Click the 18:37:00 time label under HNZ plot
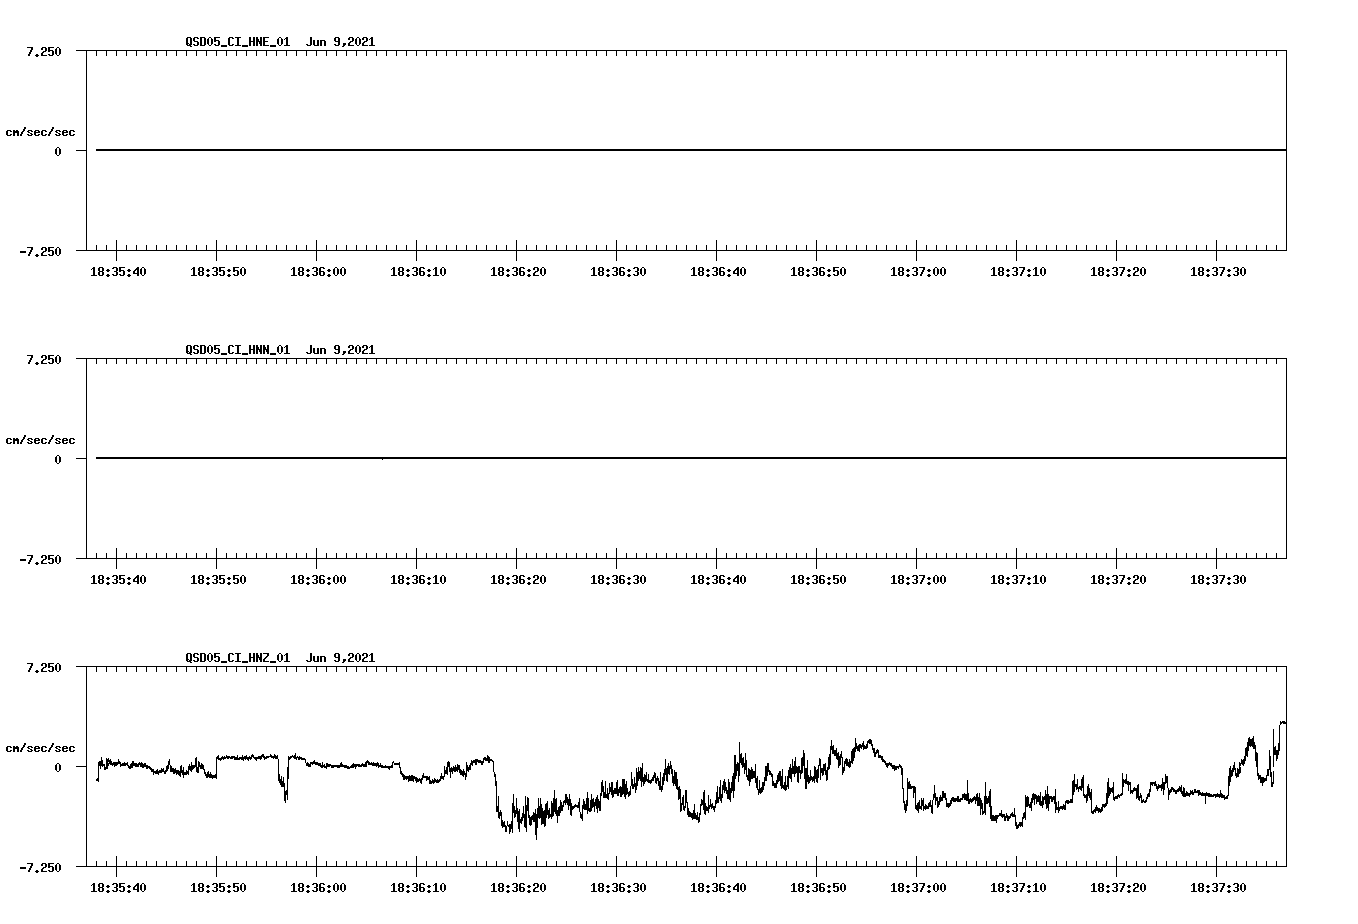 click(x=918, y=888)
